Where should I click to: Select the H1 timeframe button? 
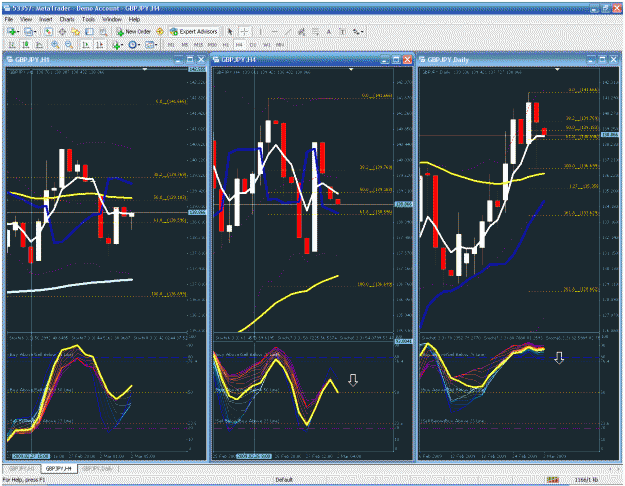tap(226, 45)
